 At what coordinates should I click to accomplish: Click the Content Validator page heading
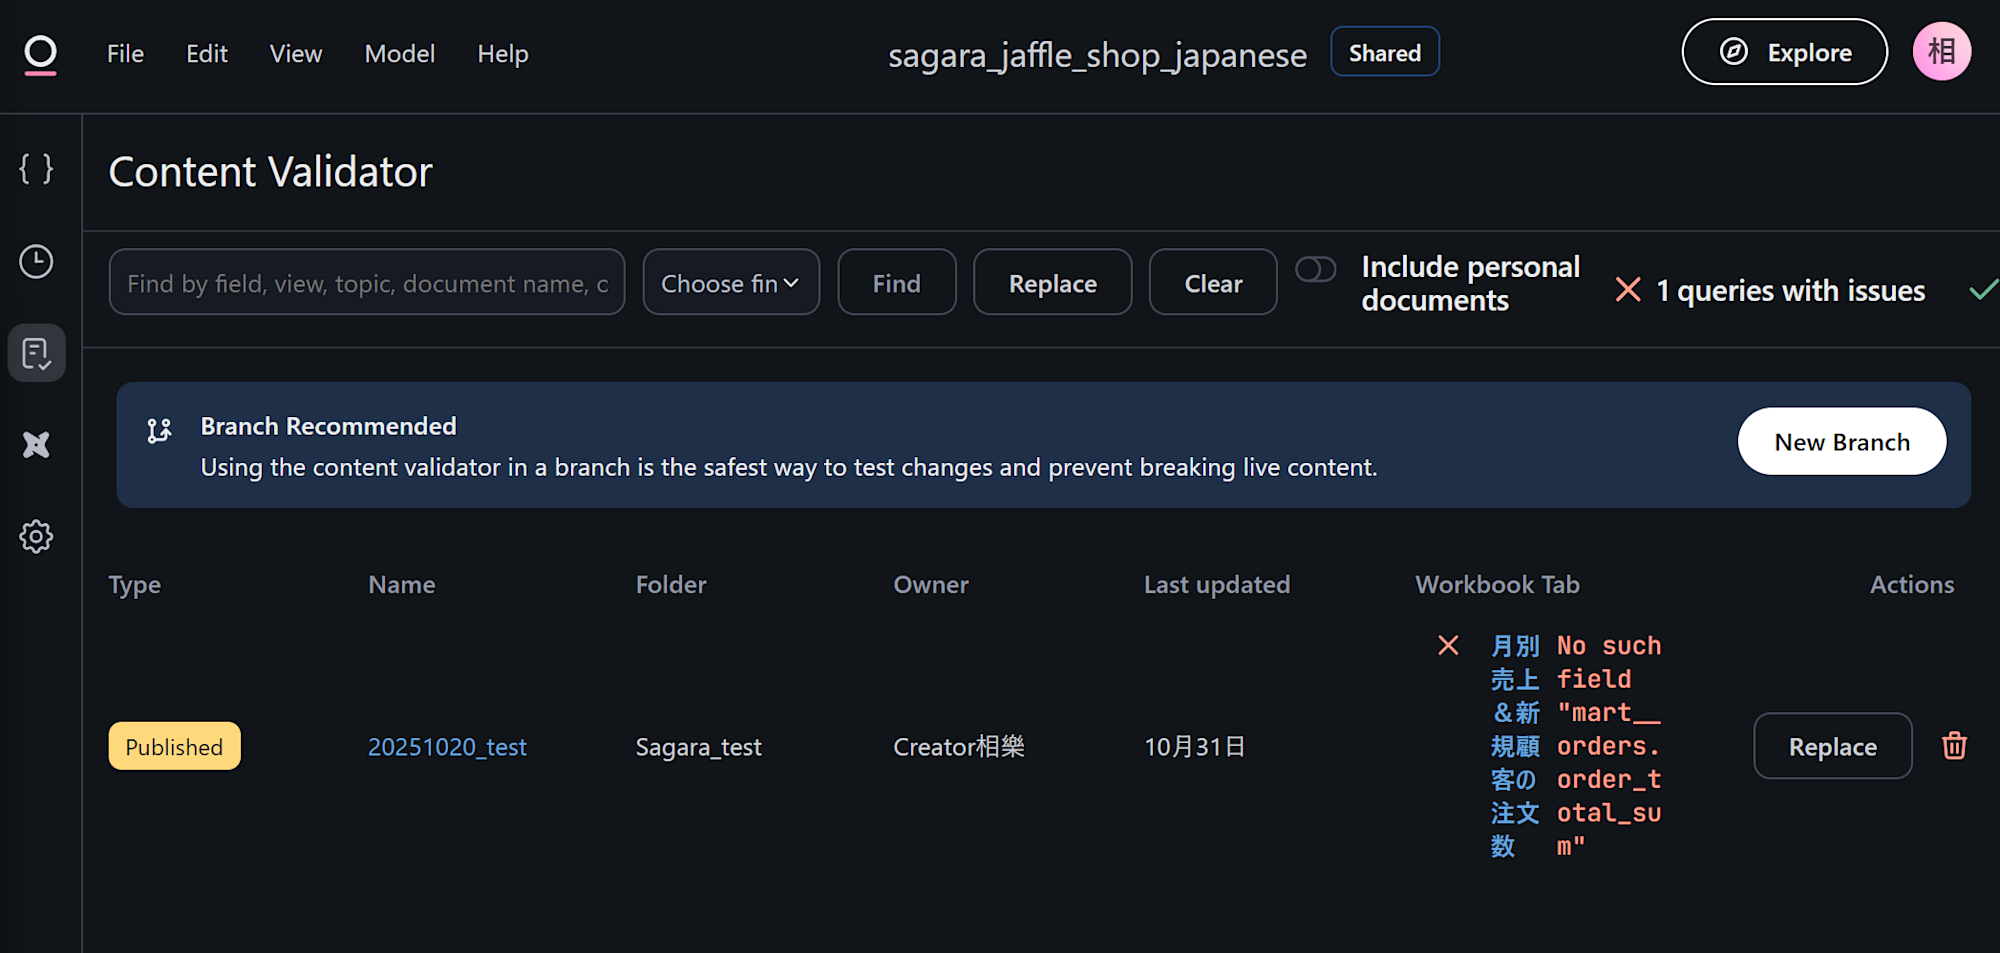(x=270, y=172)
